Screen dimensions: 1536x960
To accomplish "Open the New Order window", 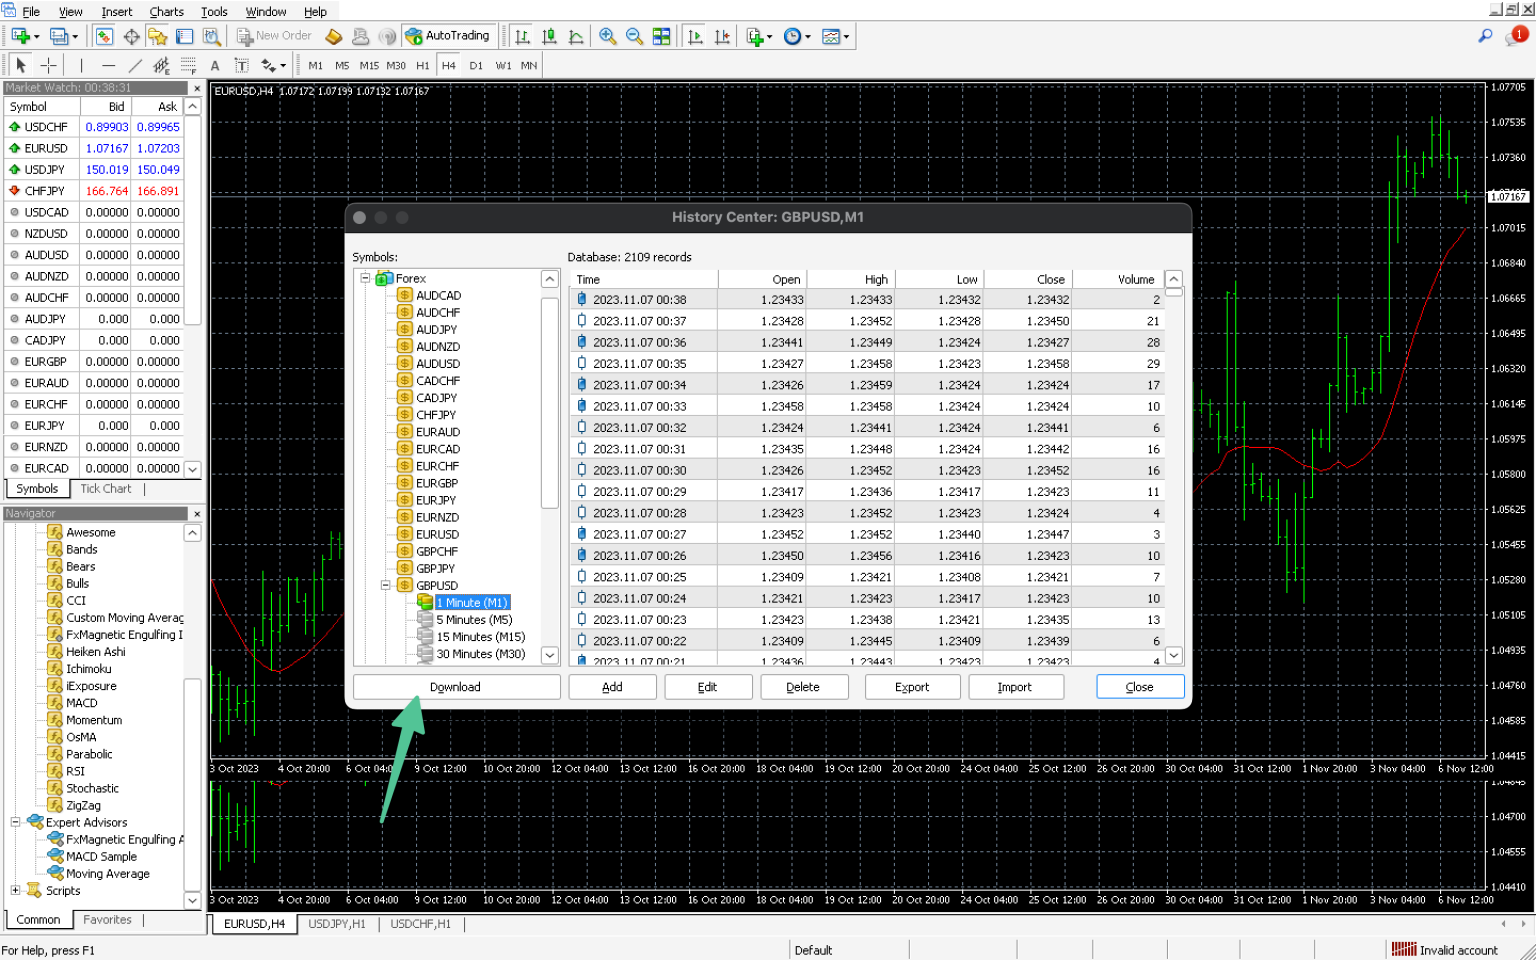I will (x=274, y=36).
